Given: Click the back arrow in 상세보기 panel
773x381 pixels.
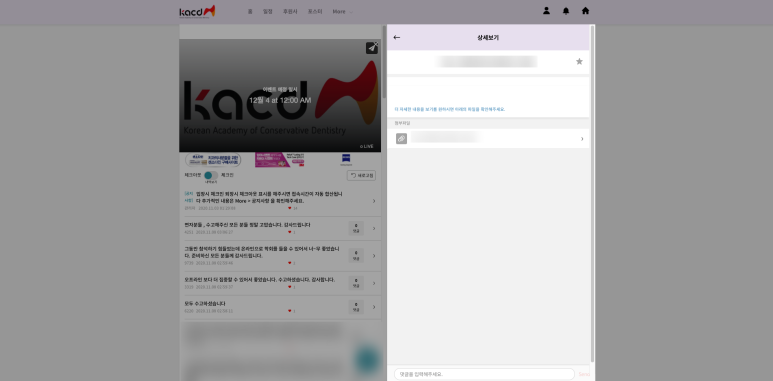Looking at the screenshot, I should [x=397, y=37].
